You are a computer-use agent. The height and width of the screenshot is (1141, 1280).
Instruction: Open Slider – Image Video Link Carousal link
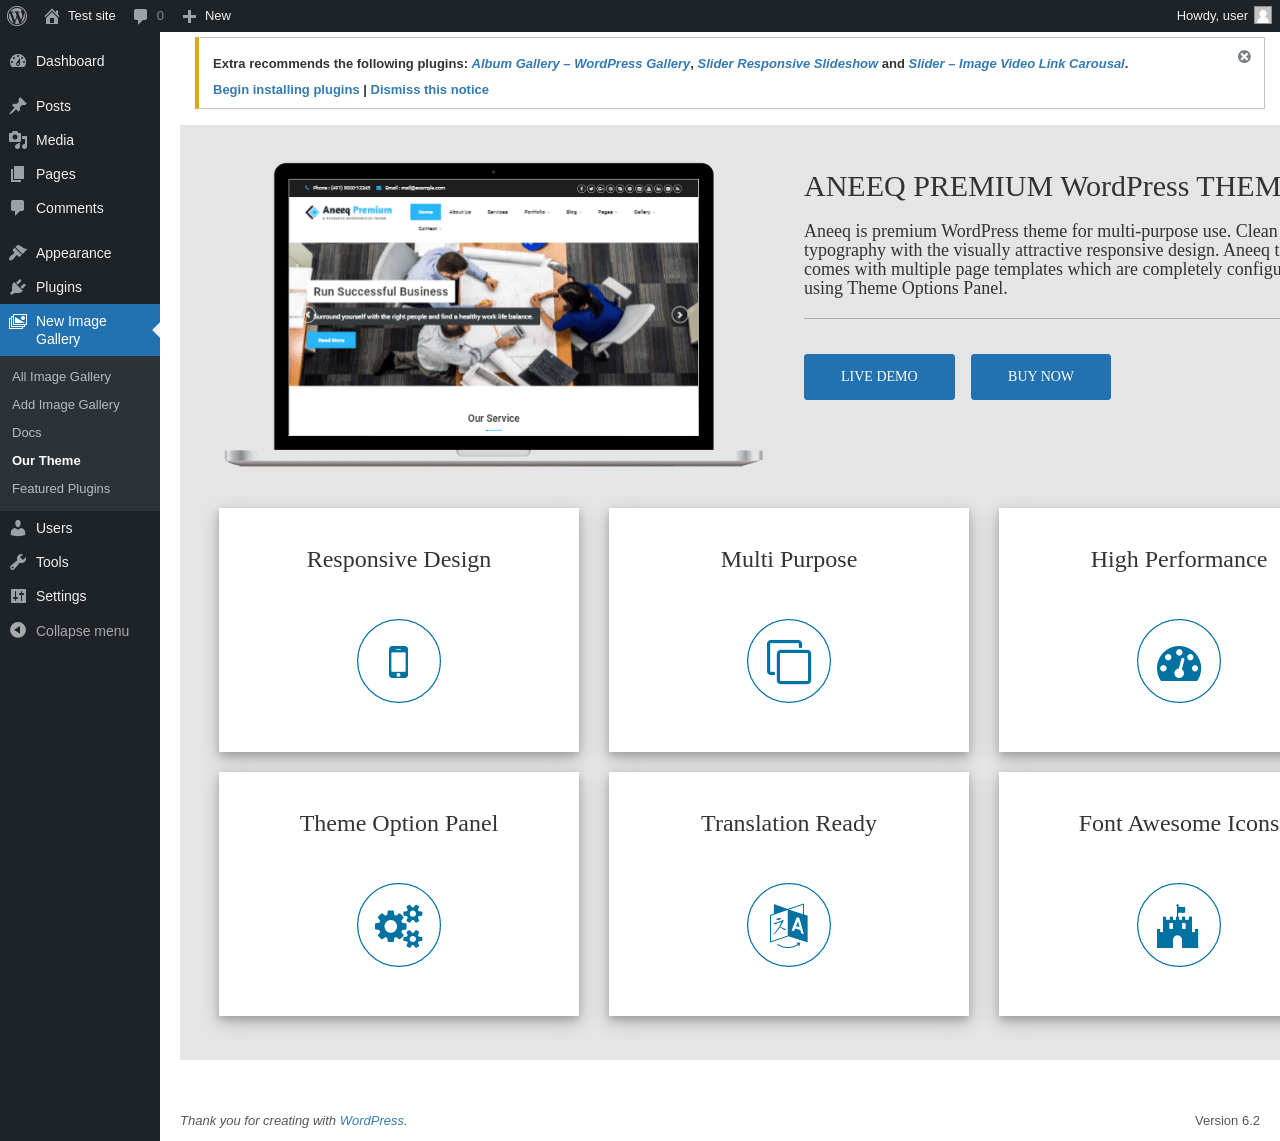click(1017, 64)
